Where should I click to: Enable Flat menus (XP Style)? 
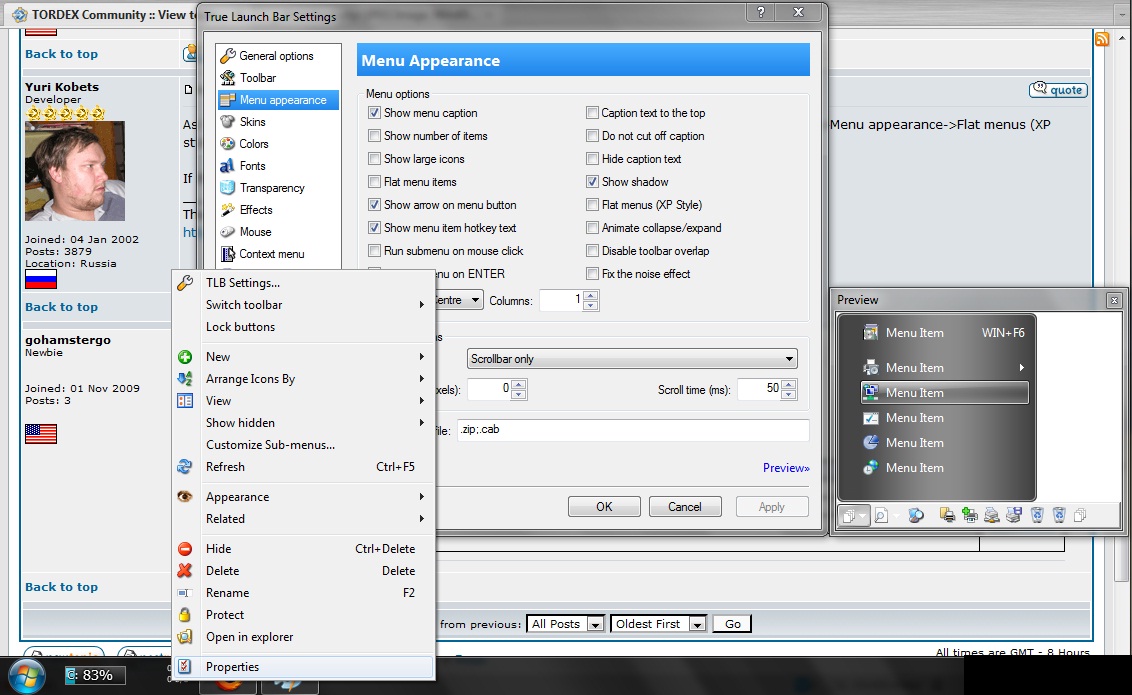[592, 205]
